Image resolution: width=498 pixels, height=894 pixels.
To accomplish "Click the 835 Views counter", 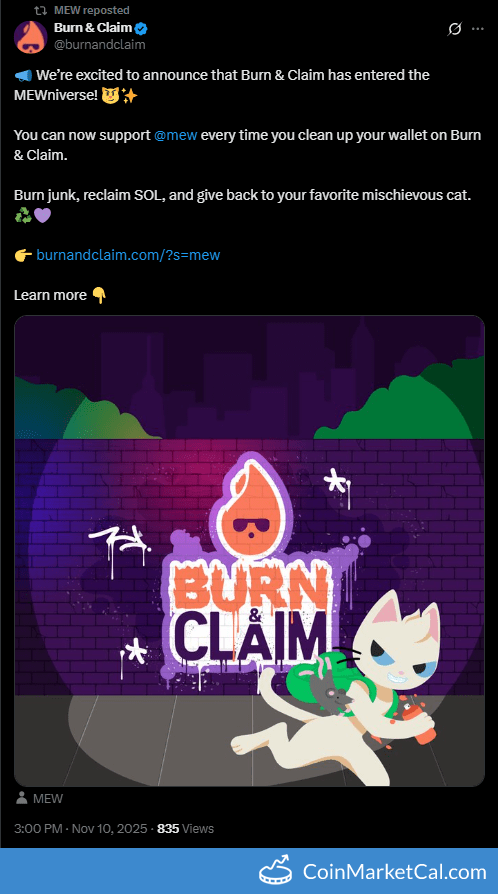I will 185,828.
